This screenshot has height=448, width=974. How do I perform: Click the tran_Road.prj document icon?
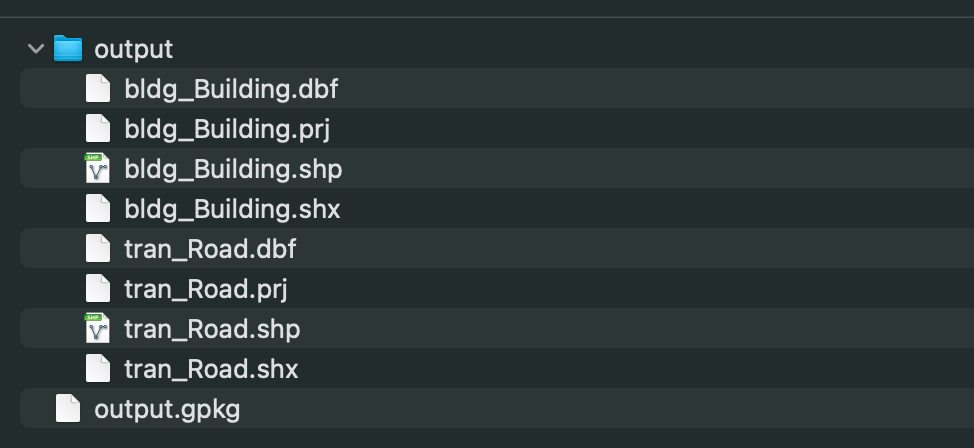tap(97, 289)
